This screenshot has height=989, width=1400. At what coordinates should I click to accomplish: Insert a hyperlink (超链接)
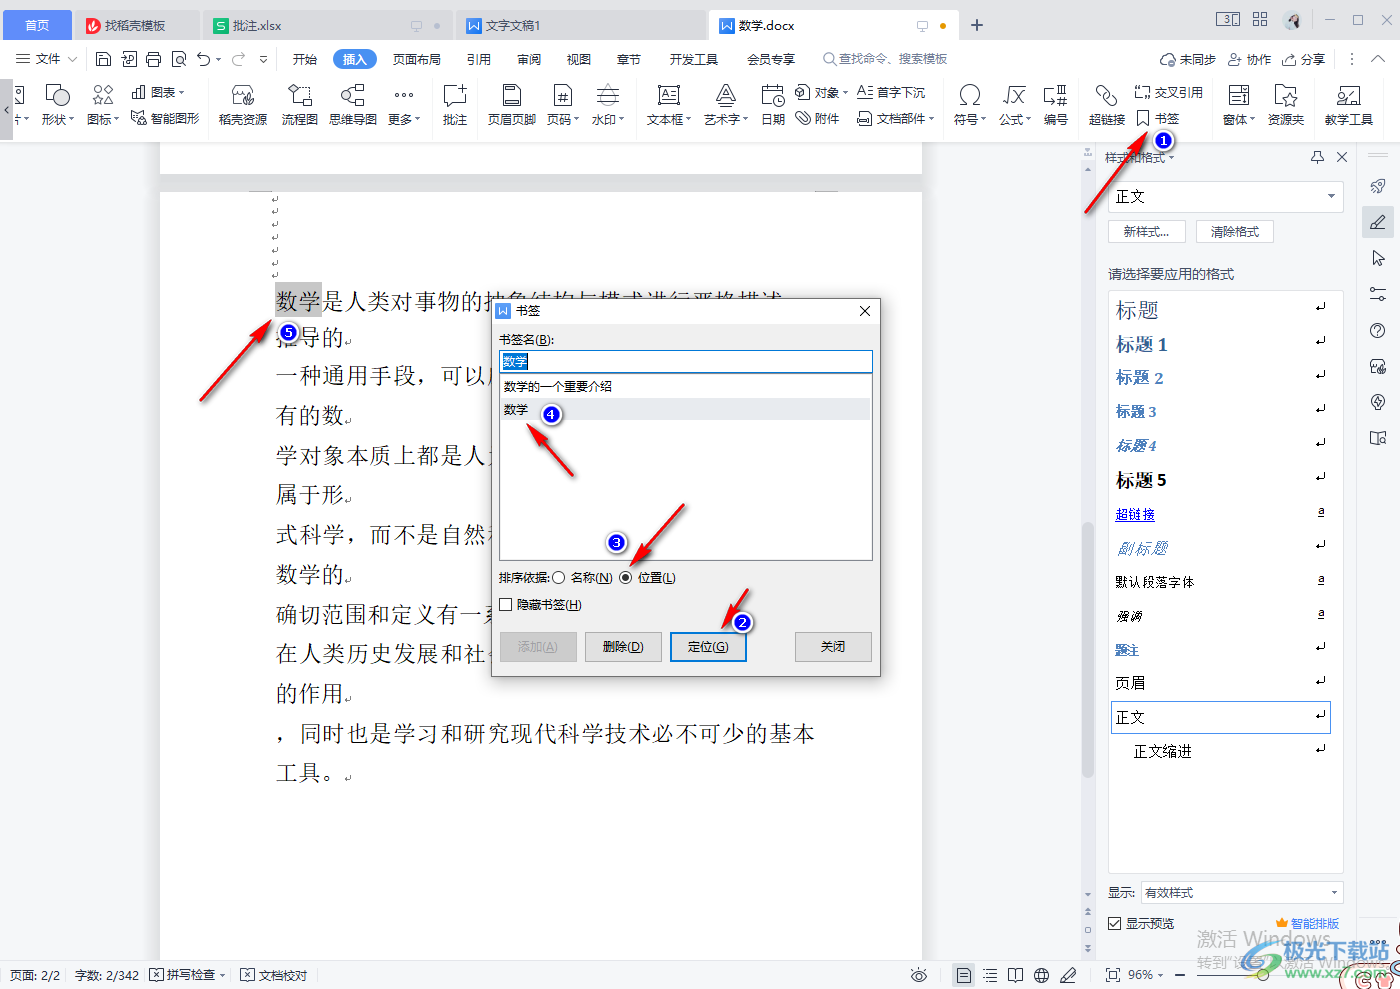pyautogui.click(x=1106, y=105)
